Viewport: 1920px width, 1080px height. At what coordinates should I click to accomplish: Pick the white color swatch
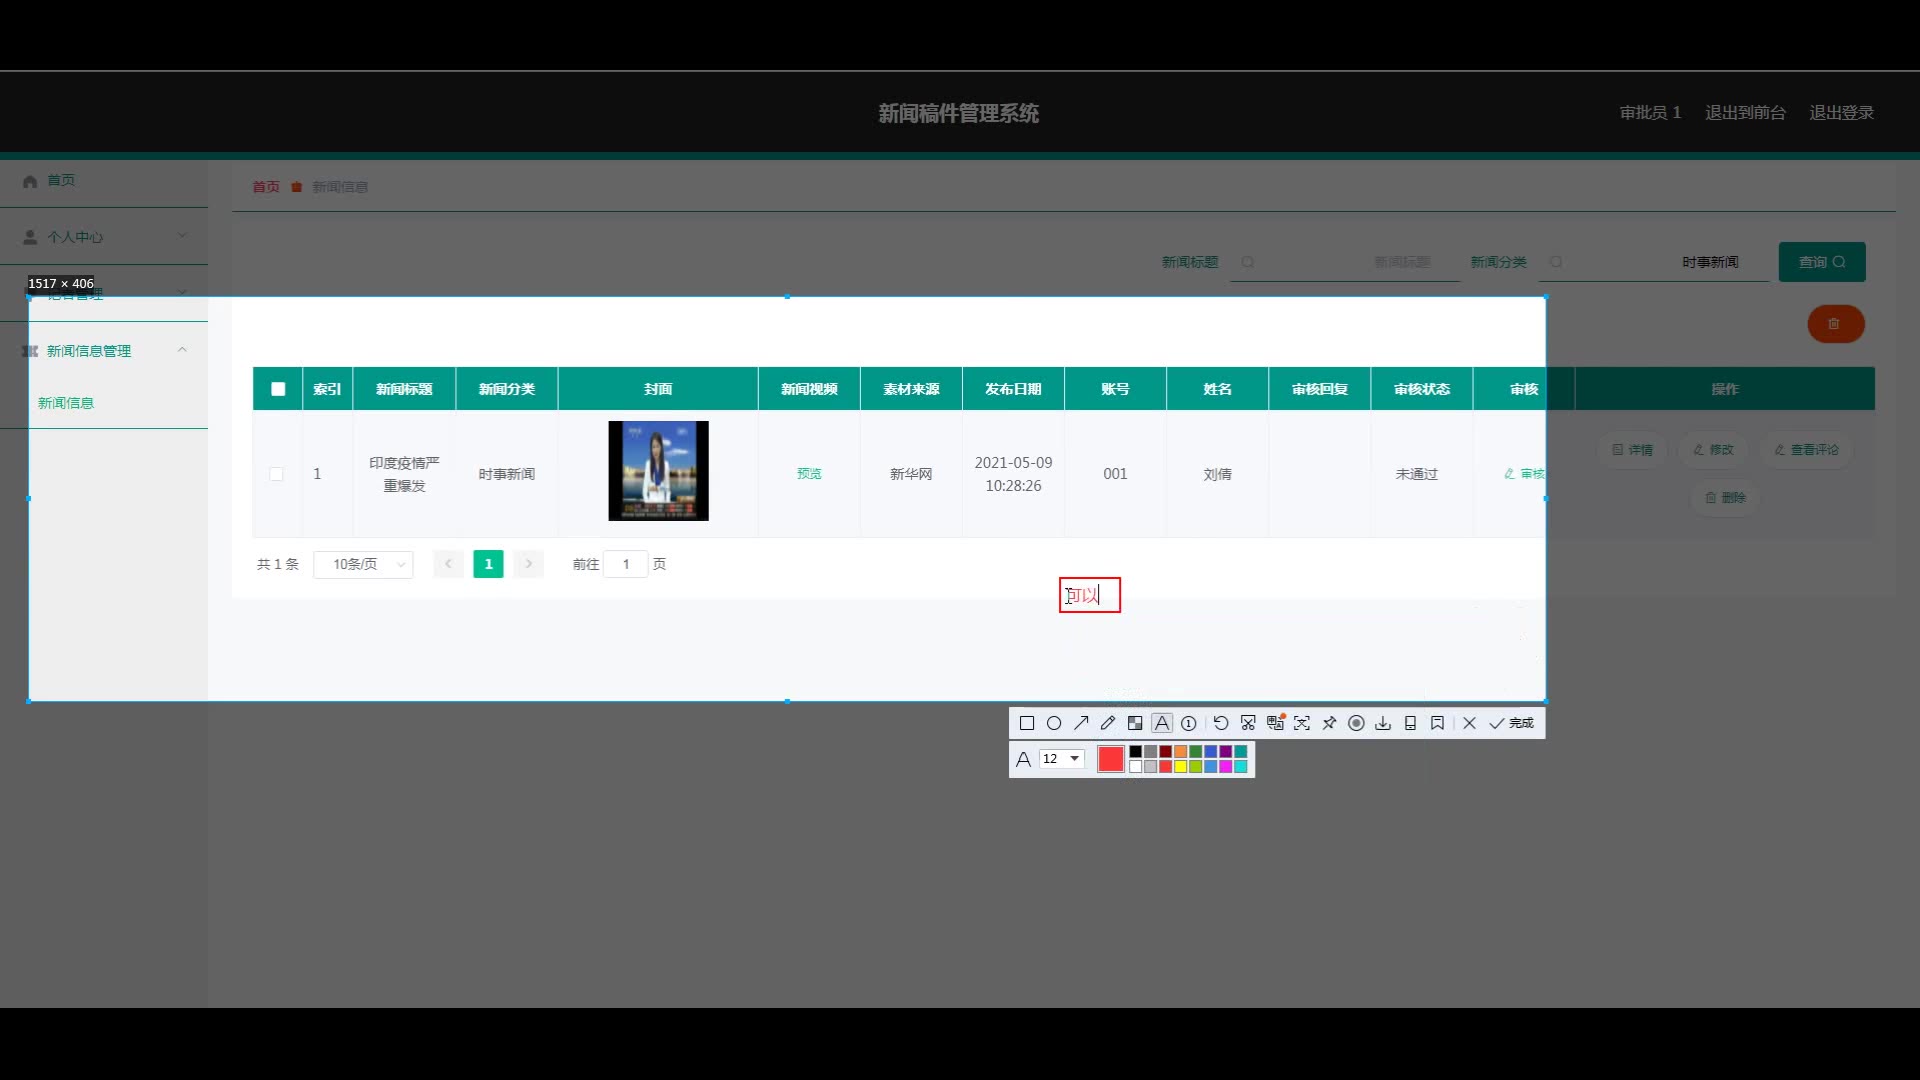click(x=1135, y=767)
